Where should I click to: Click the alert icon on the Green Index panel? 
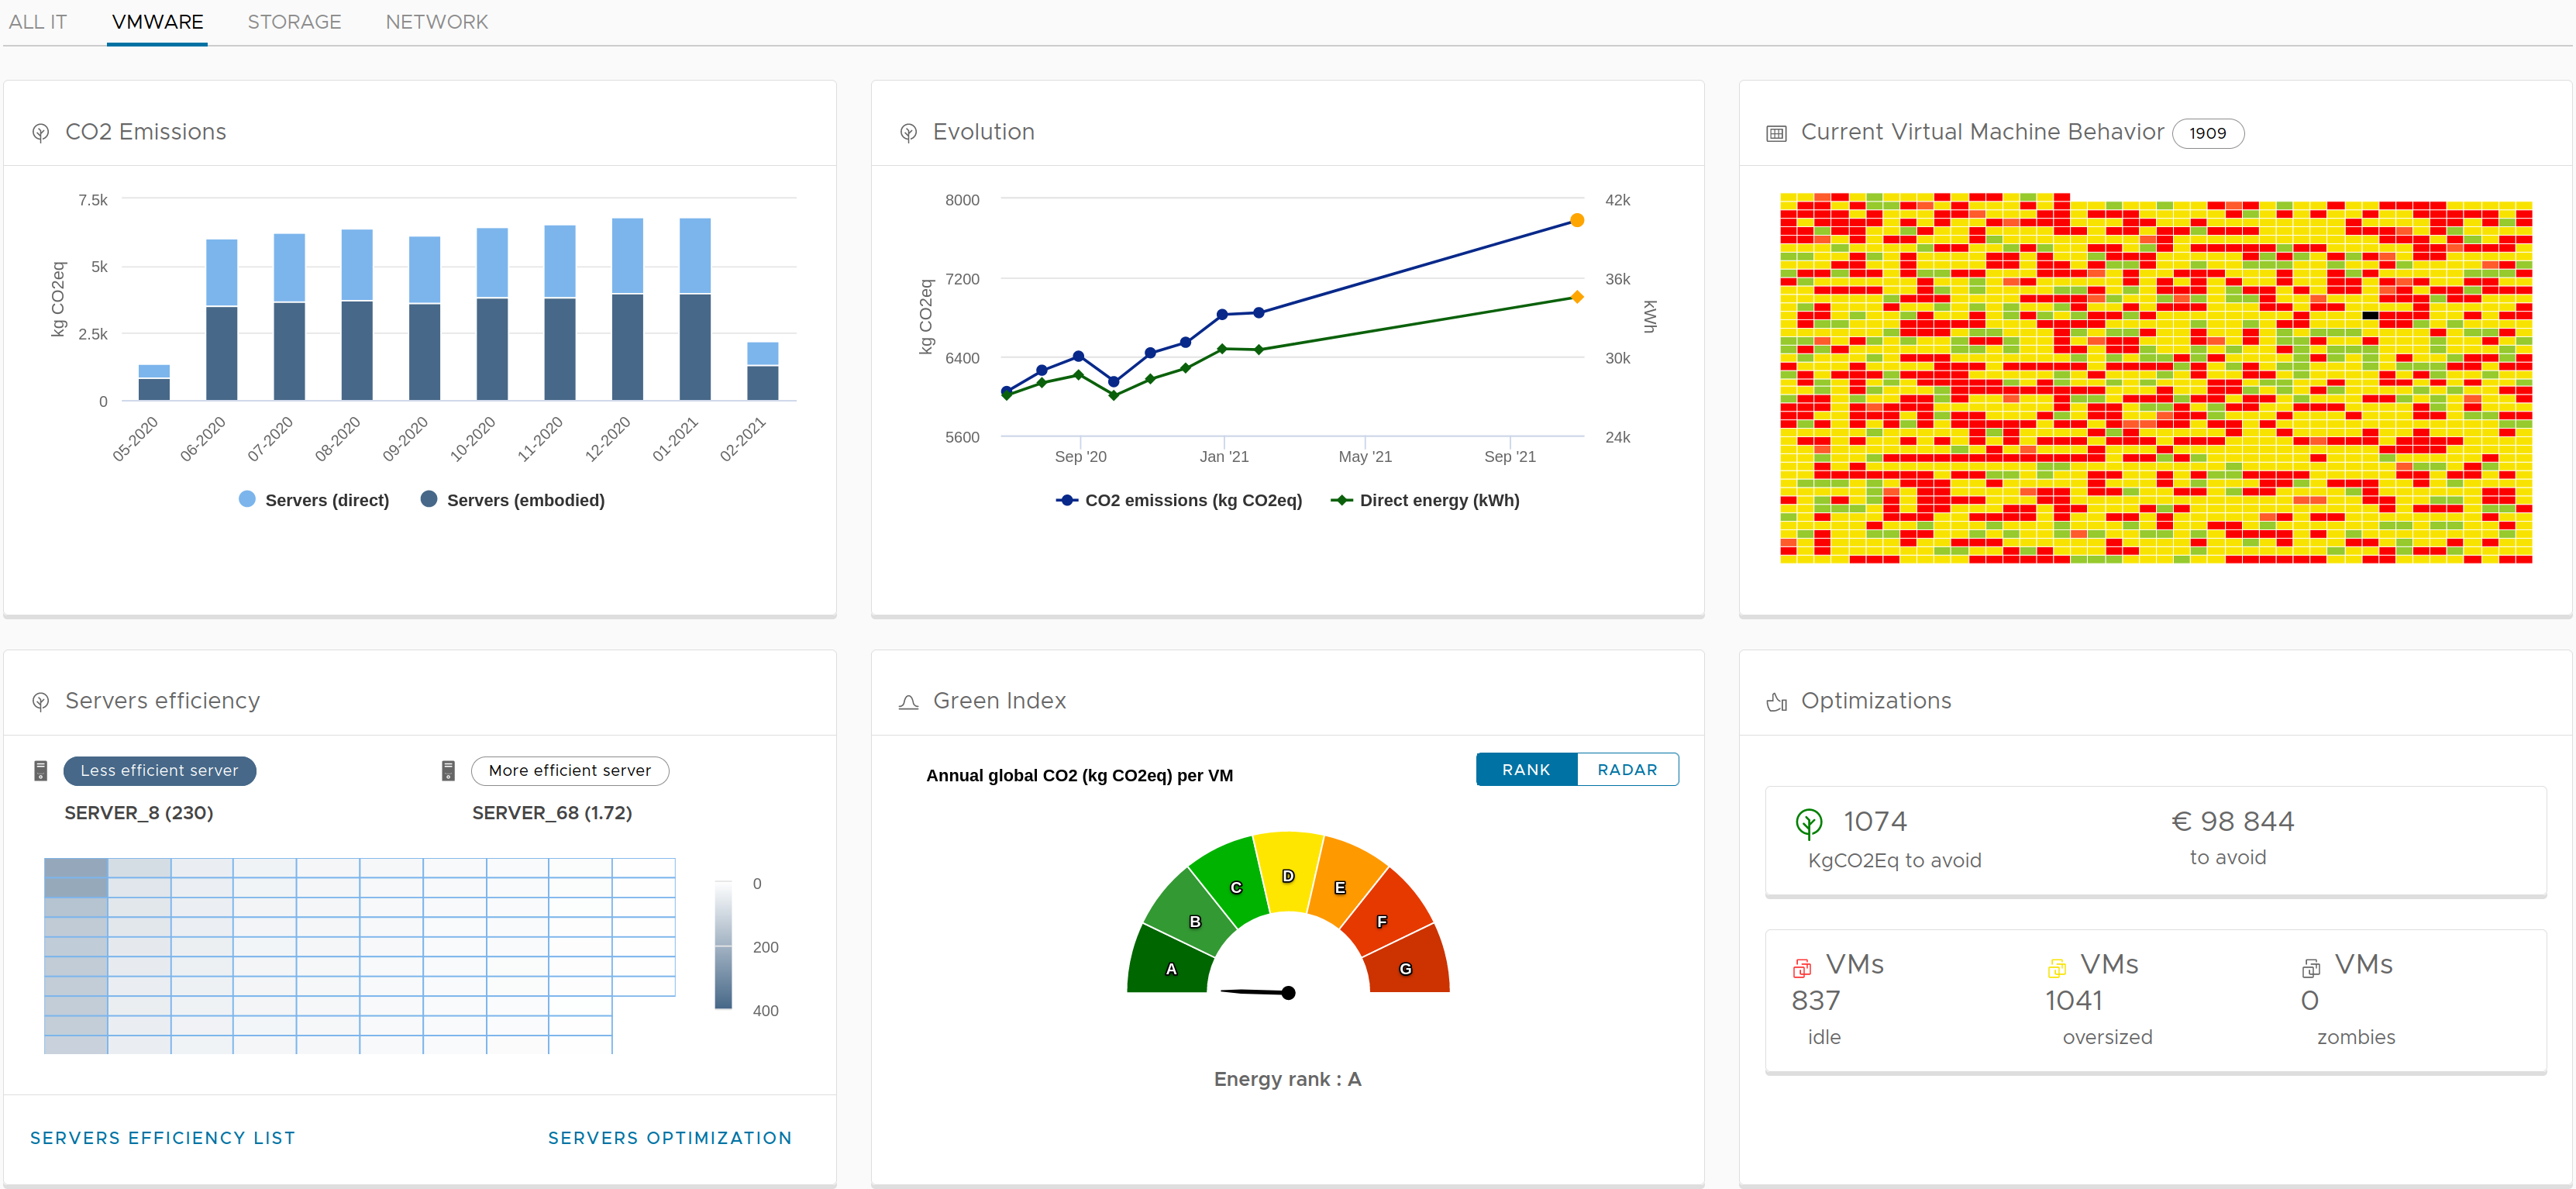908,701
